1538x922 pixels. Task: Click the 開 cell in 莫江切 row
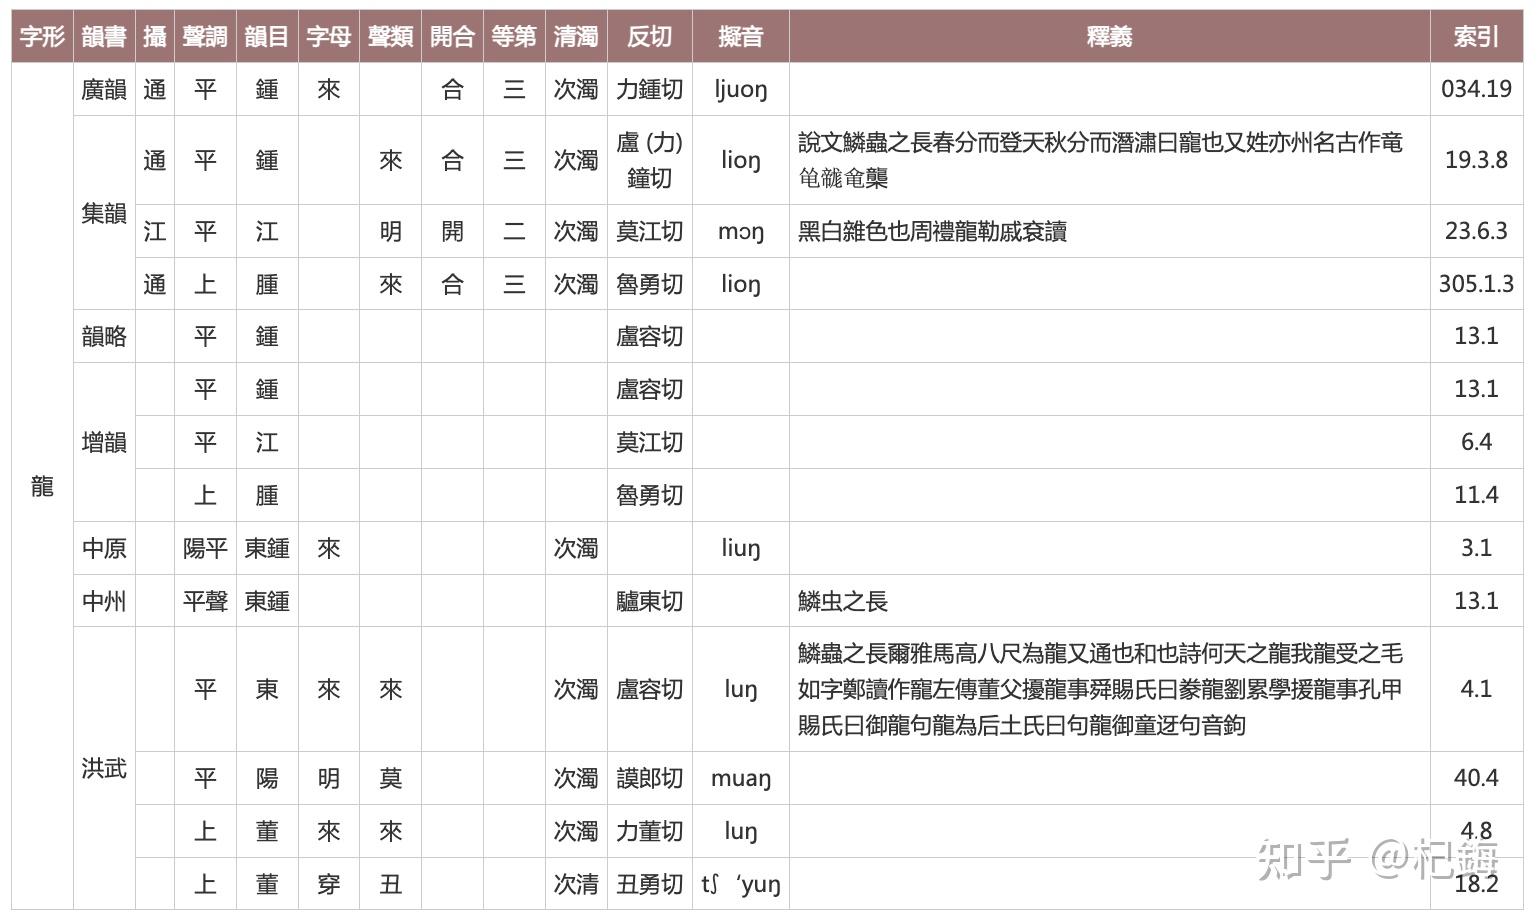click(452, 231)
